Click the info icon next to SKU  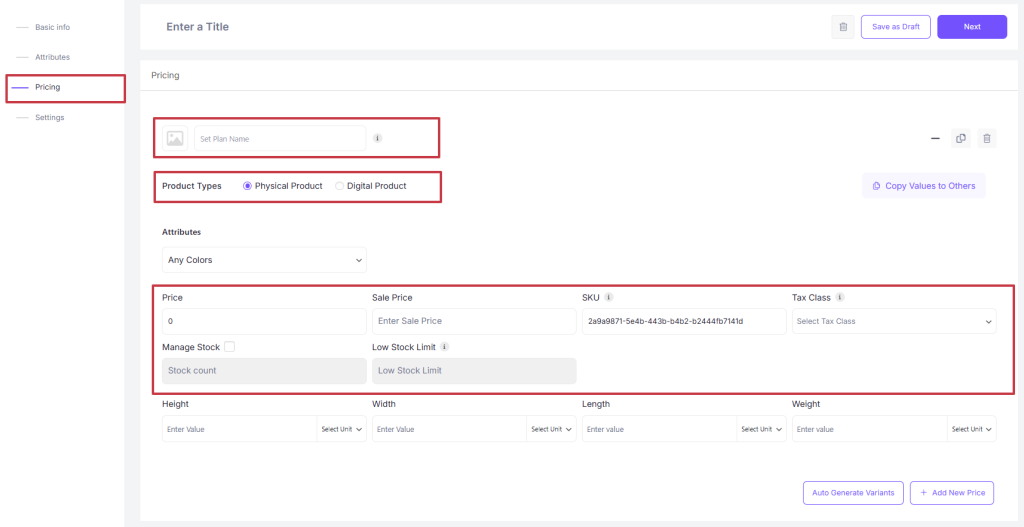coord(608,297)
